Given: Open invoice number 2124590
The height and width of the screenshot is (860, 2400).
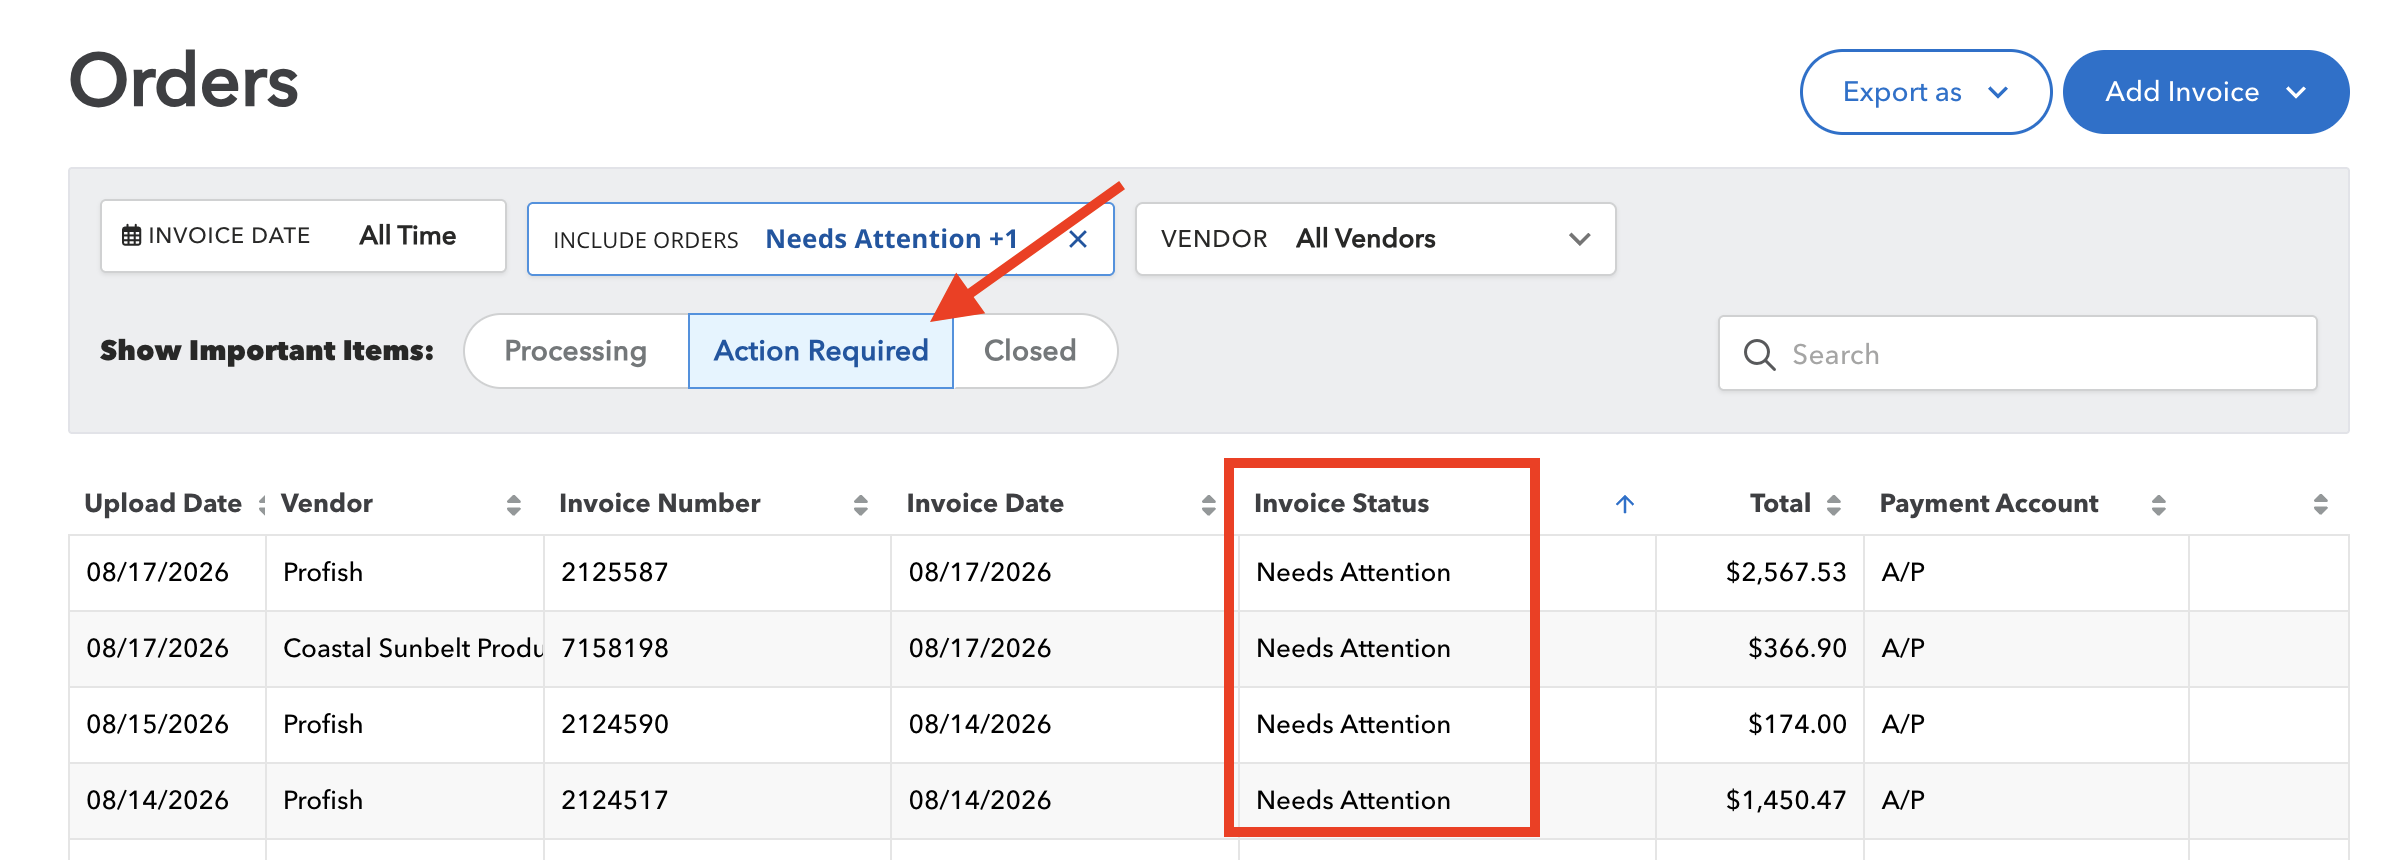Looking at the screenshot, I should (614, 724).
